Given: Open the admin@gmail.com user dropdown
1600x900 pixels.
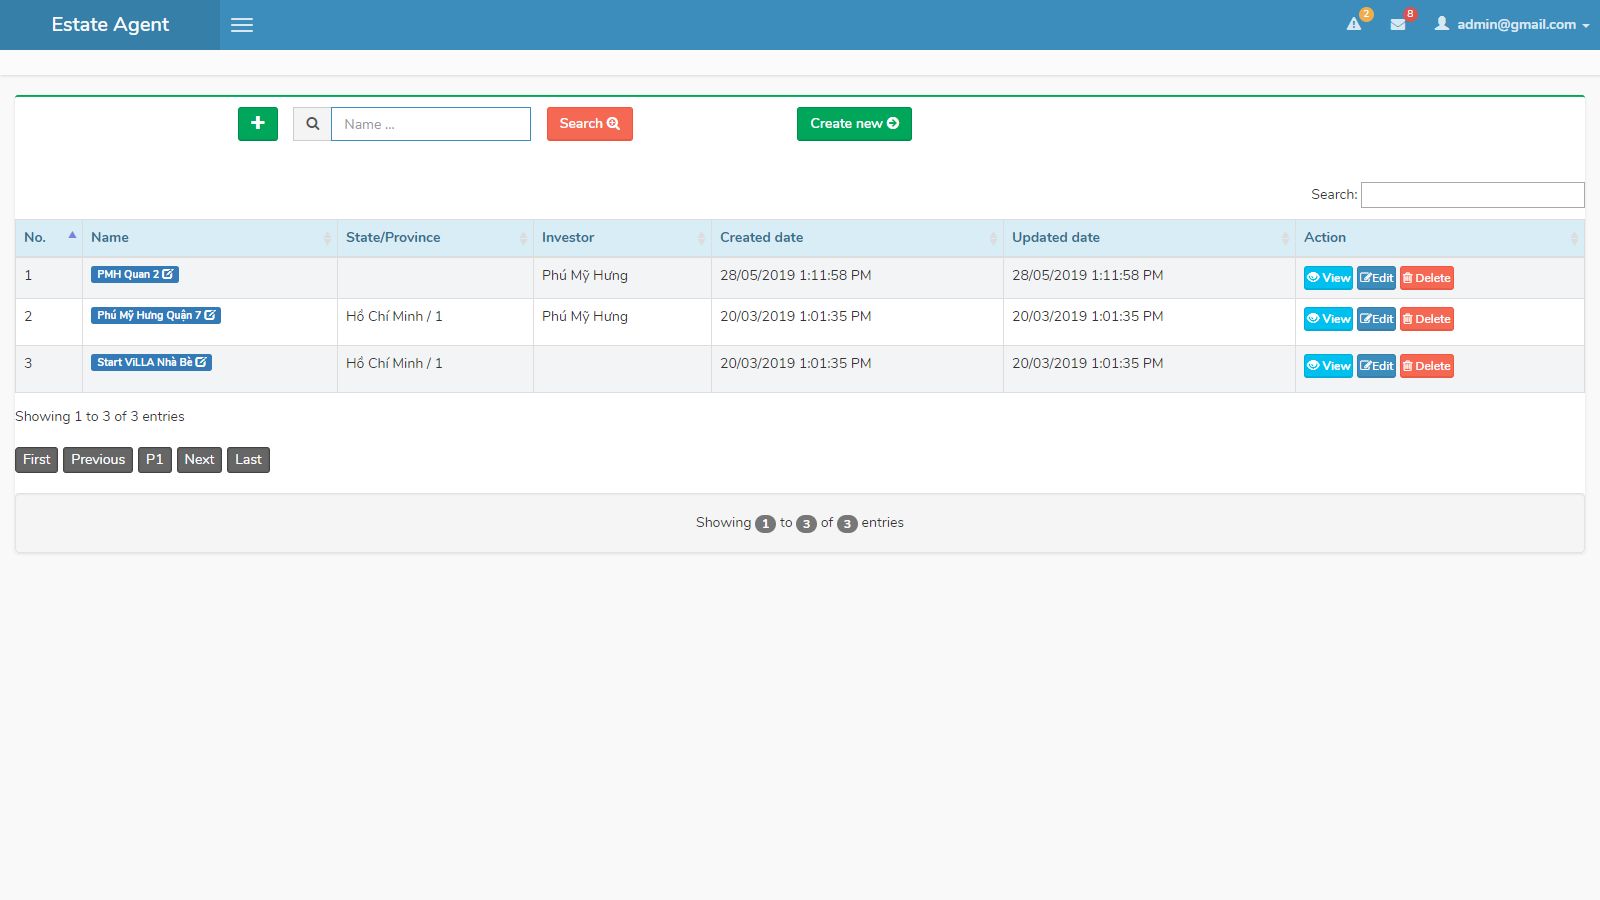Looking at the screenshot, I should (1512, 24).
